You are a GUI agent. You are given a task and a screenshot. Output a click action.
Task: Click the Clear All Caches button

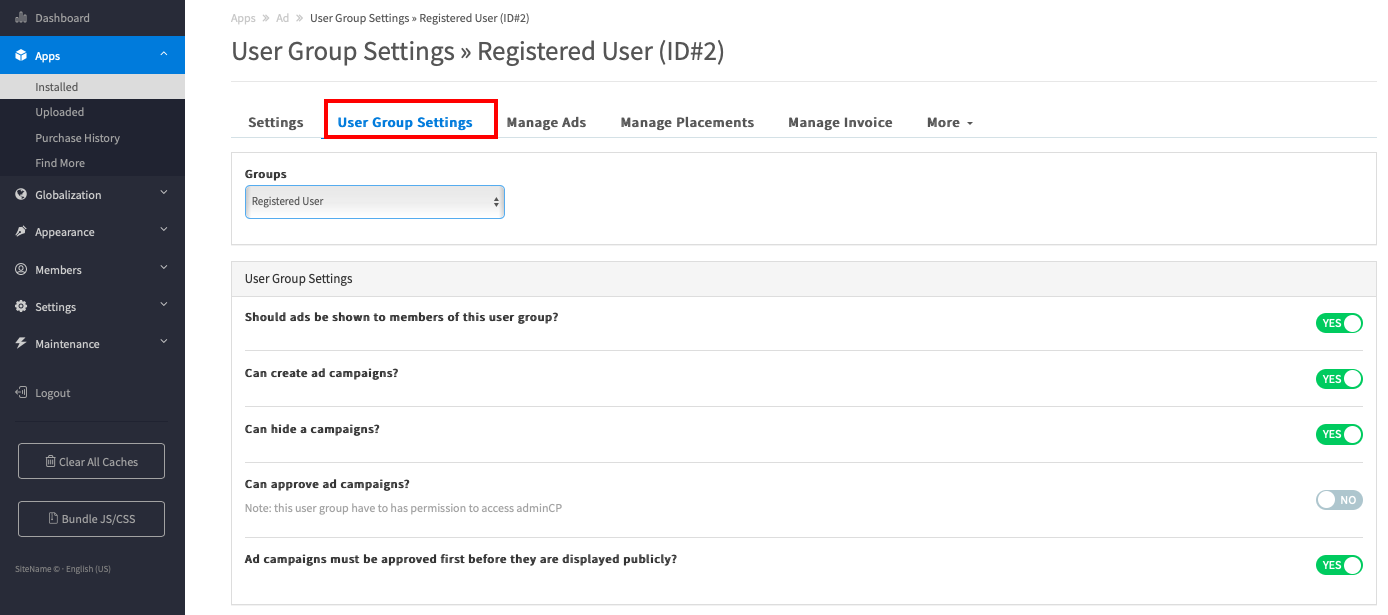91,461
